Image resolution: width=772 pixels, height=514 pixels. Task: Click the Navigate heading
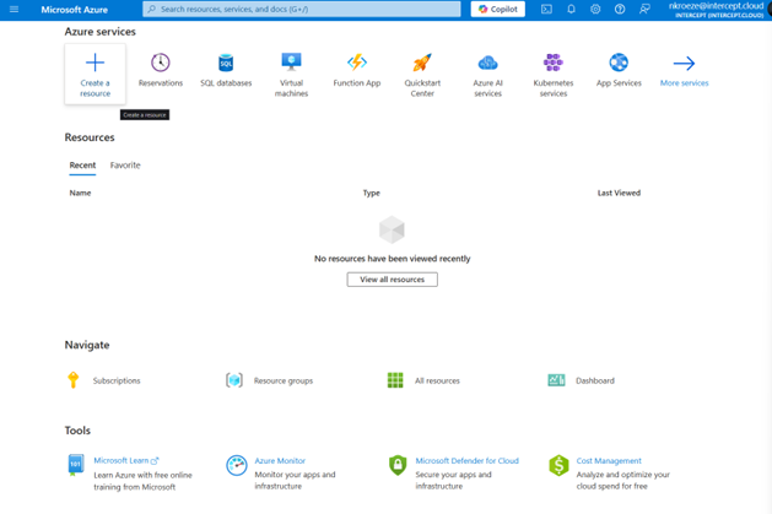[x=87, y=345]
